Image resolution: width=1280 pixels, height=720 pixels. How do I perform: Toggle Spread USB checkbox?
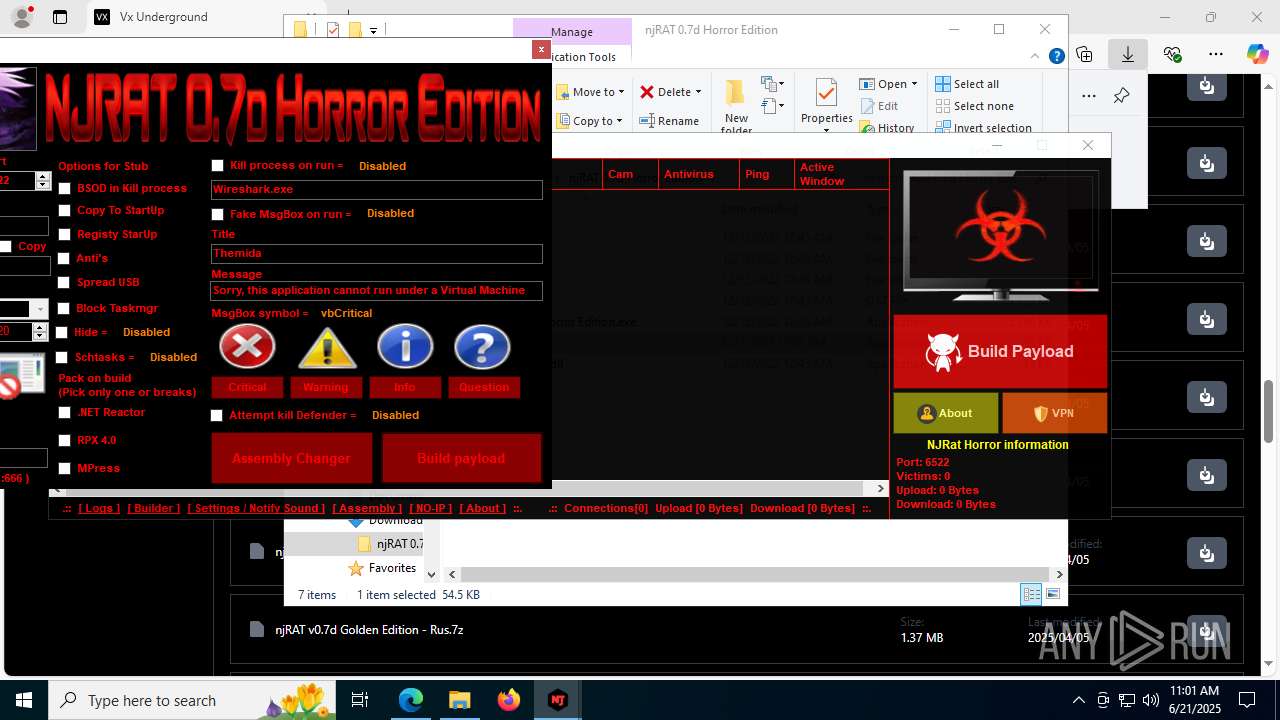coord(65,282)
